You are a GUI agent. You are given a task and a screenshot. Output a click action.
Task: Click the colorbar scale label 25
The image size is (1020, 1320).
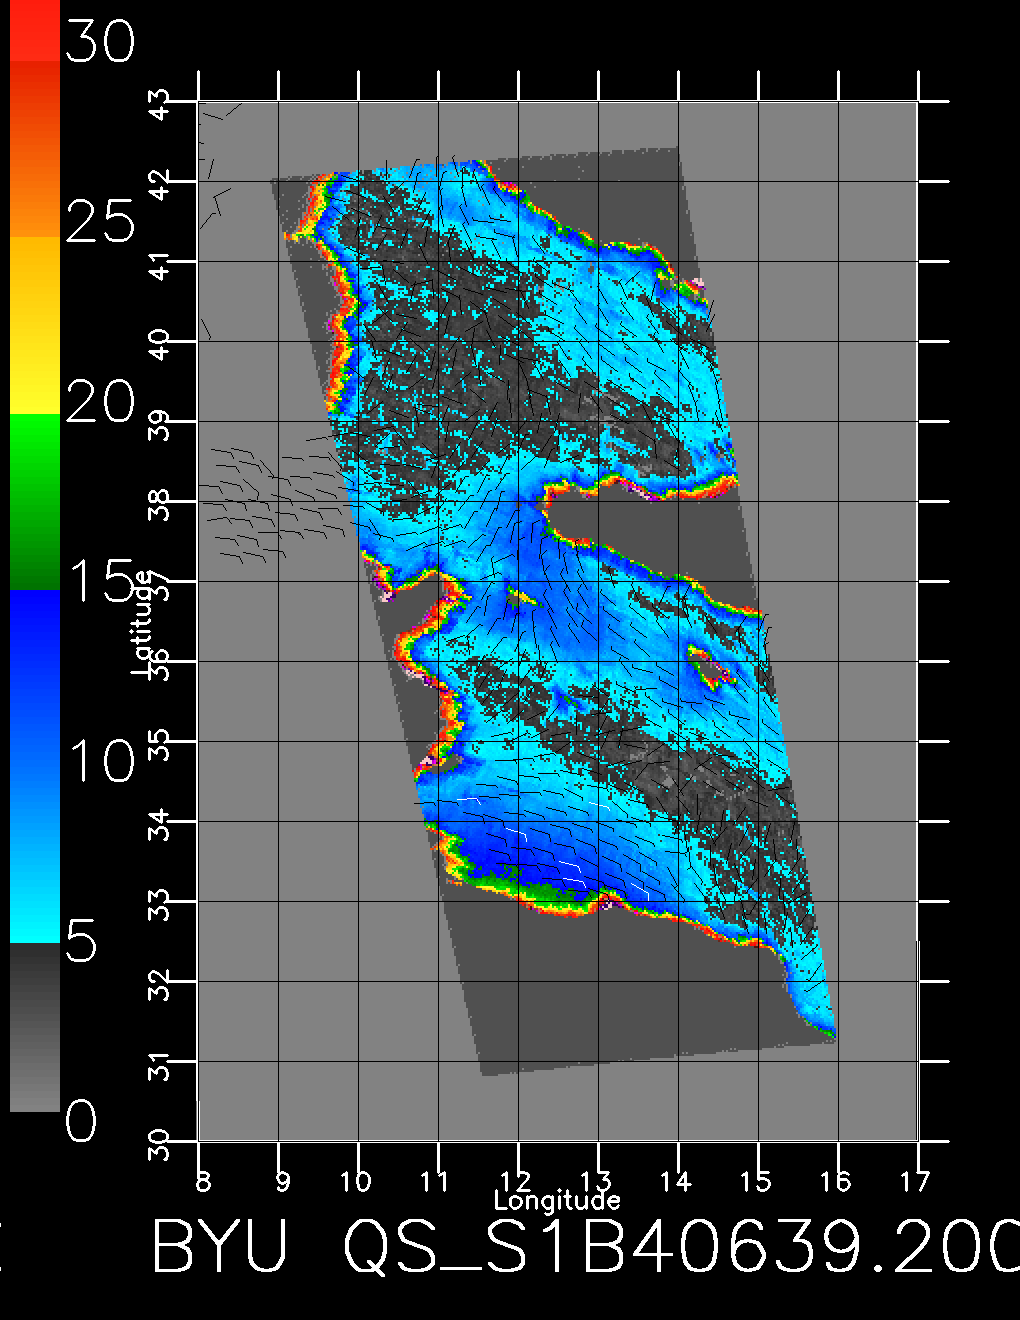point(100,221)
